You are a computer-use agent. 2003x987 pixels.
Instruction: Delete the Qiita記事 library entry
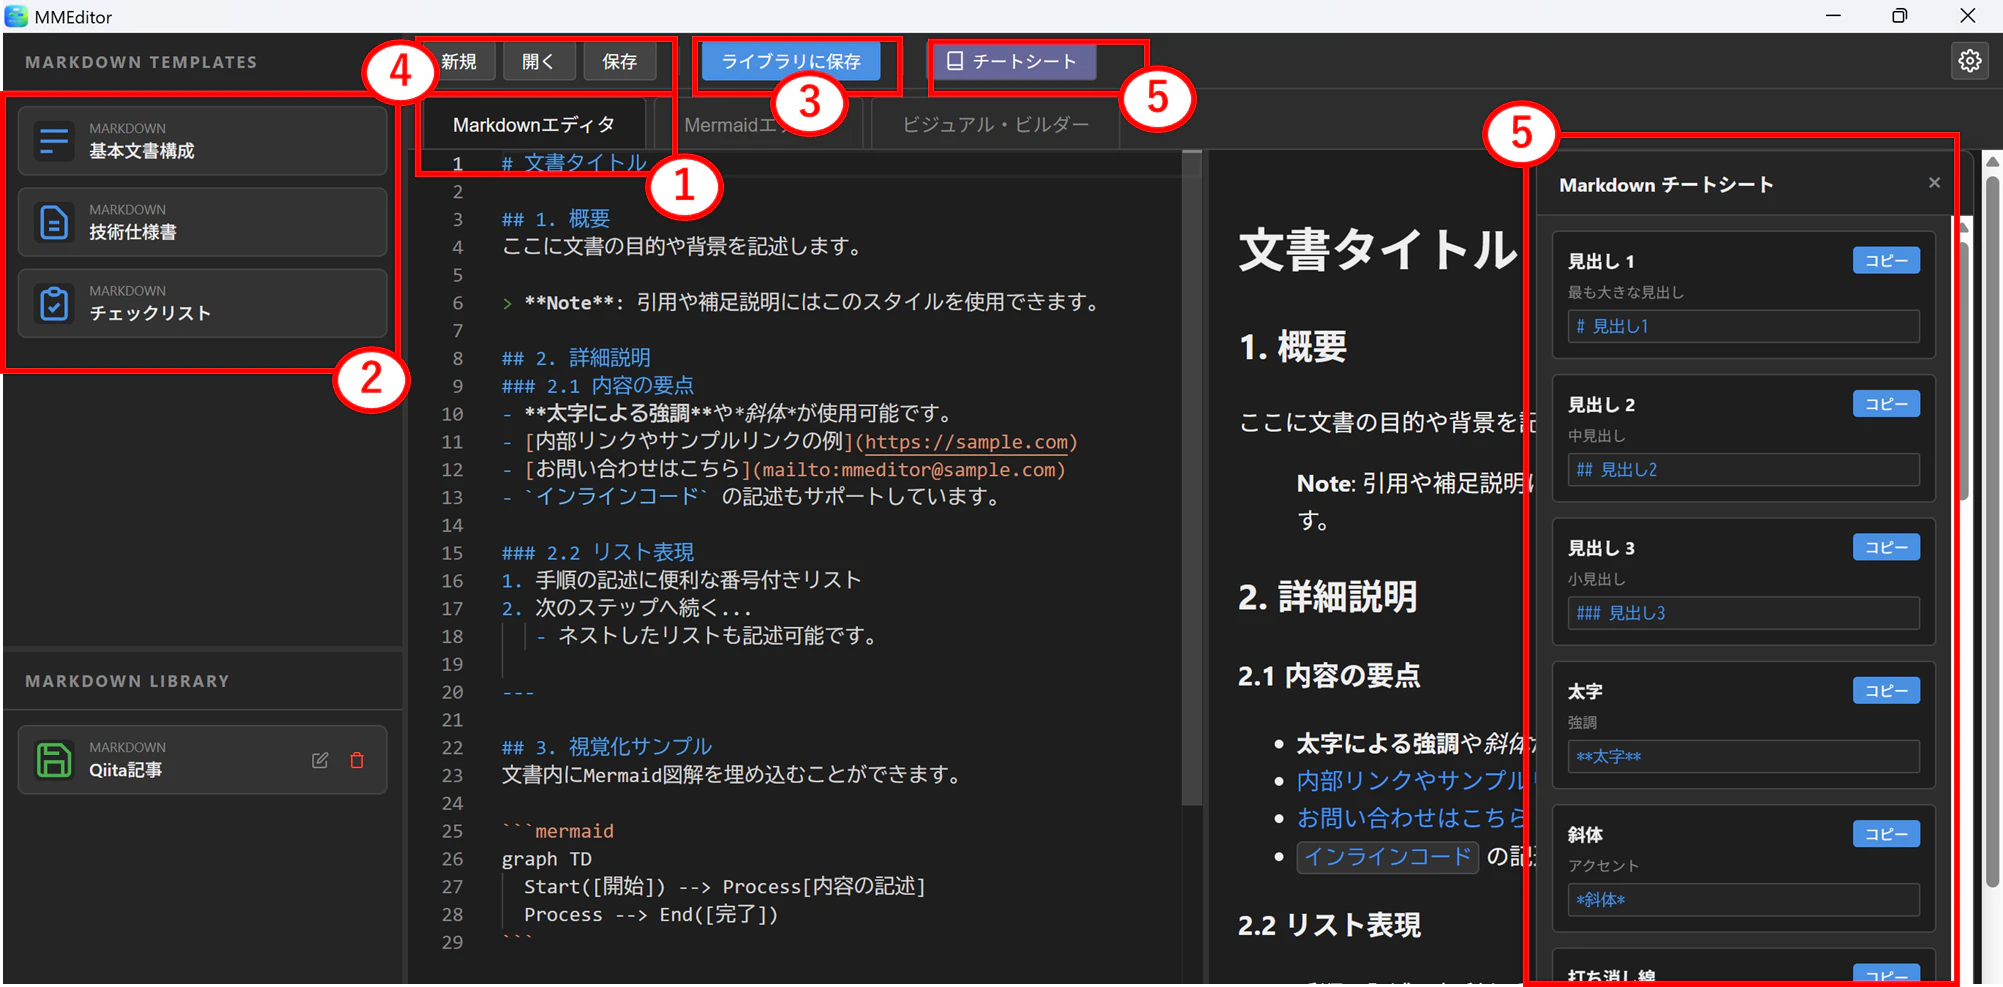(357, 760)
